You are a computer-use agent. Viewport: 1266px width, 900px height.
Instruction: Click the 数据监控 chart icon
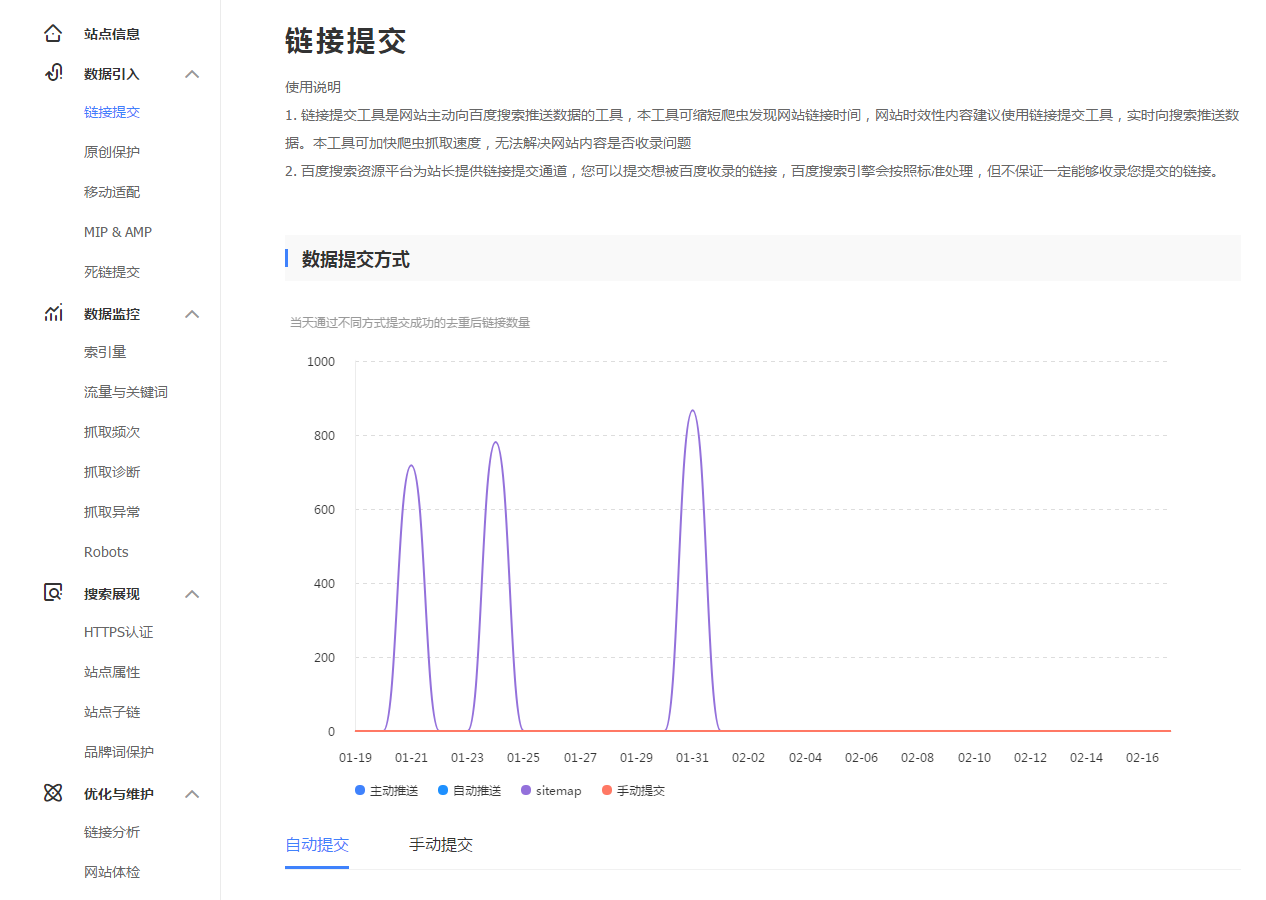52,313
